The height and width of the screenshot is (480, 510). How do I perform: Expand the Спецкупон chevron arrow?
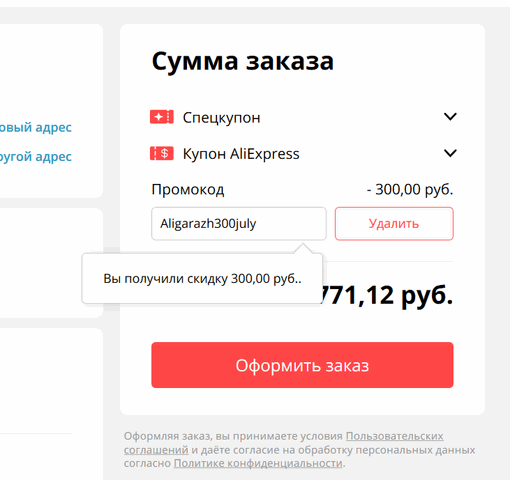[450, 117]
